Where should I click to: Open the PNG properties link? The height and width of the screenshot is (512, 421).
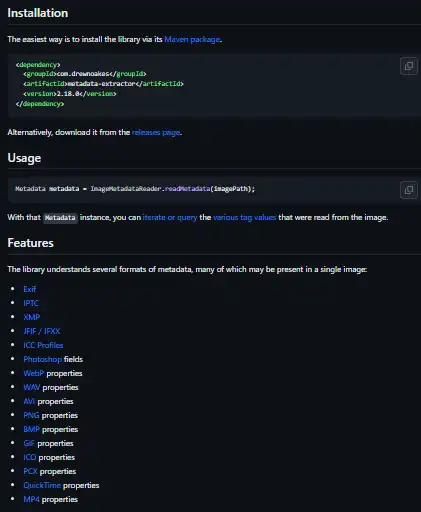[x=31, y=415]
